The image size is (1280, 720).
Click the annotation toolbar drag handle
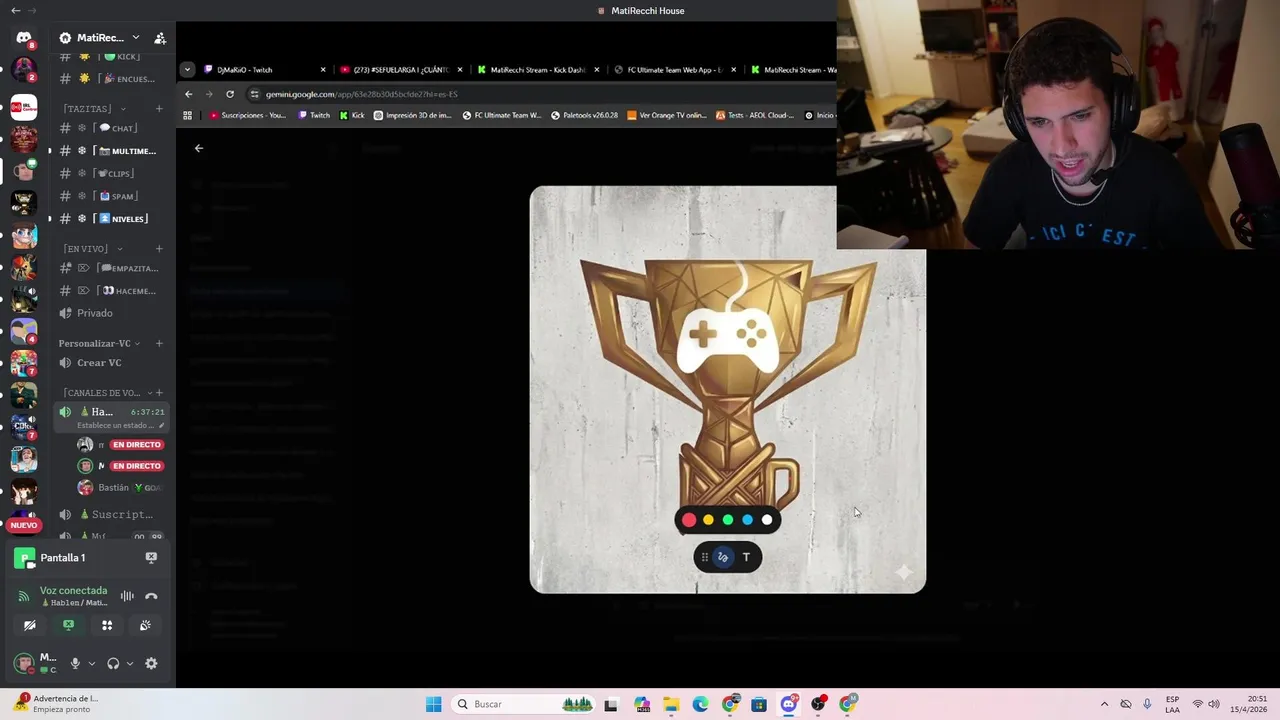[704, 558]
